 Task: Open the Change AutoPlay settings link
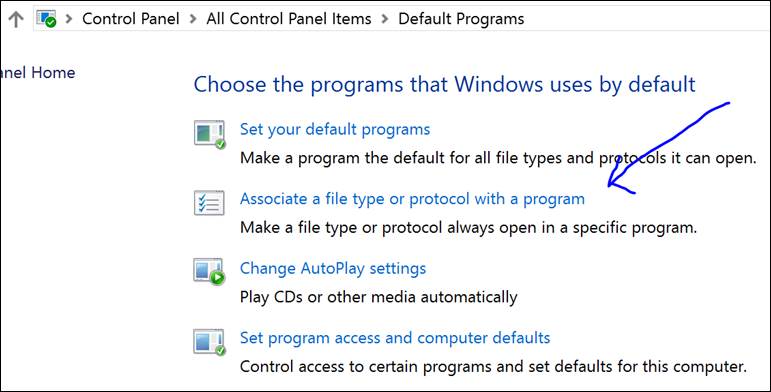333,269
